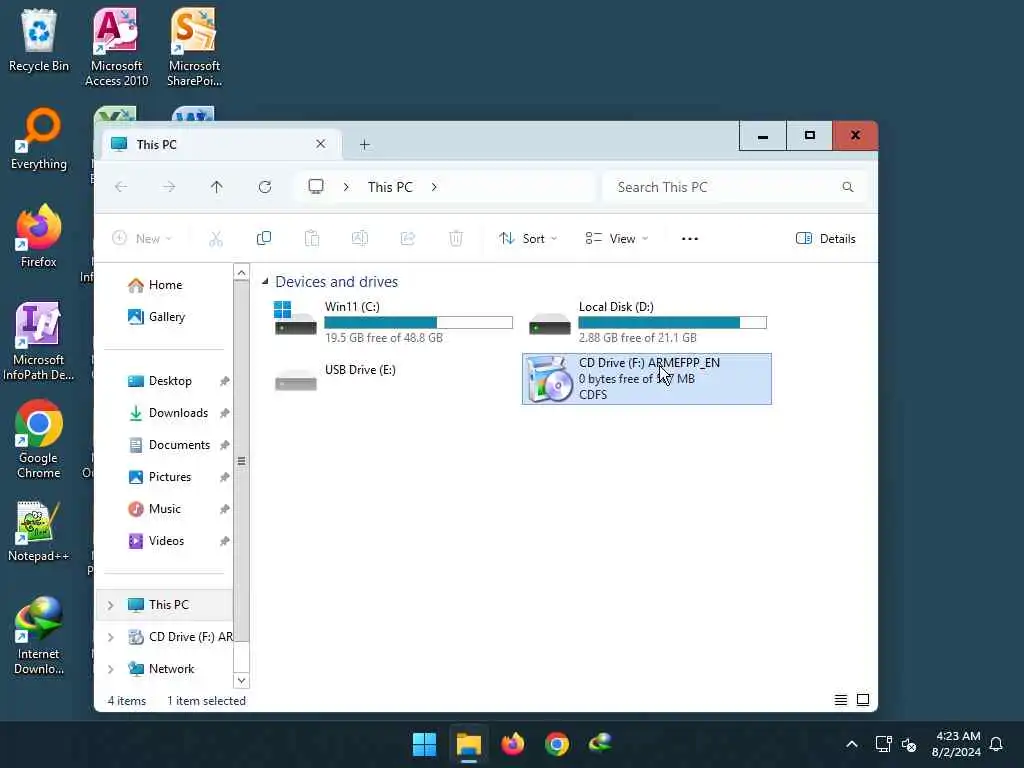Open Desktop quick access folder
The image size is (1024, 768).
[x=170, y=381]
